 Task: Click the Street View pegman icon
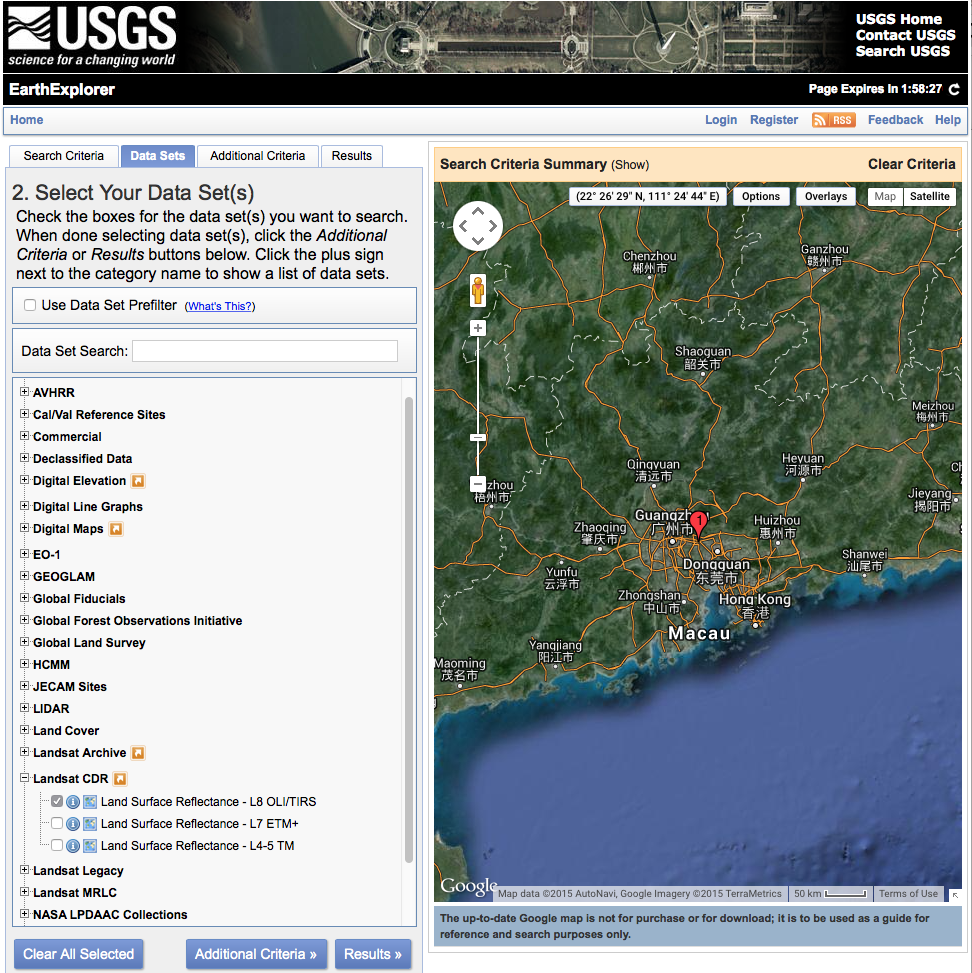click(x=477, y=290)
